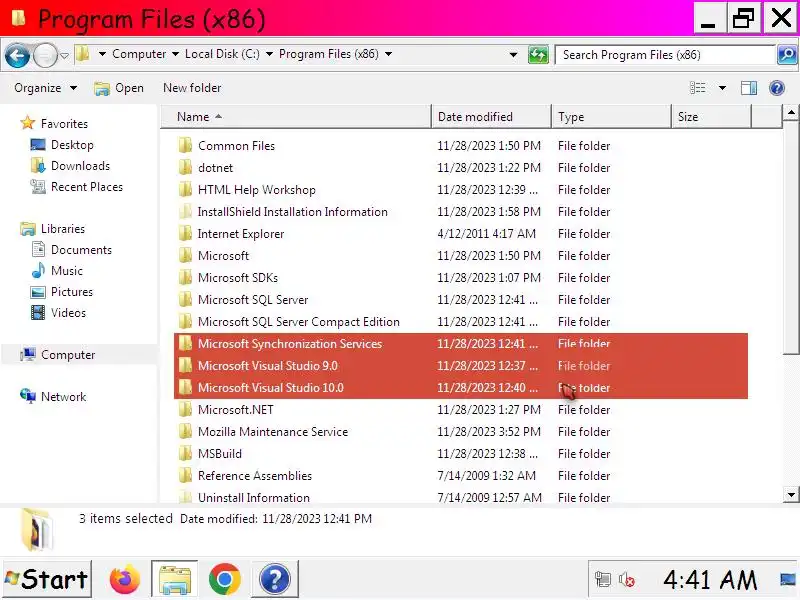Toggle the preview pane icon
The image size is (800, 600).
[x=748, y=88]
